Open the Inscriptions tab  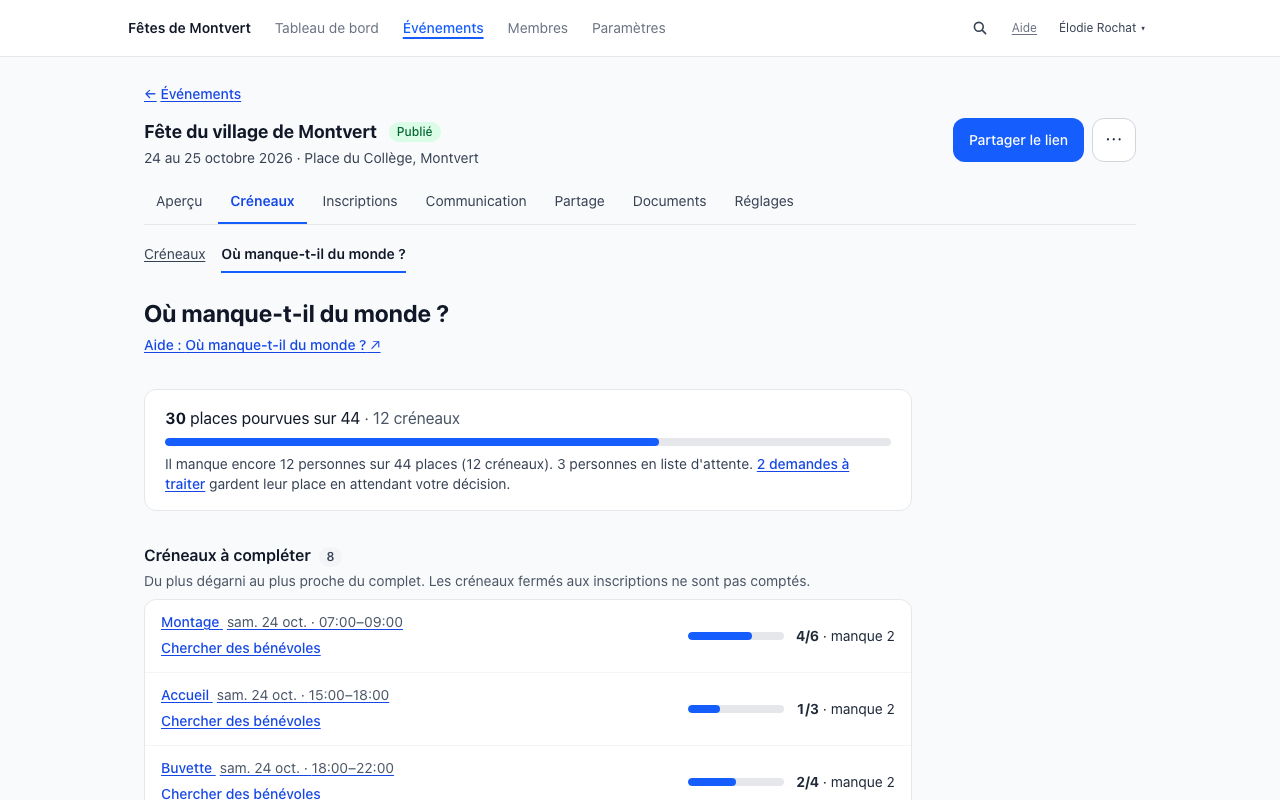pos(360,201)
